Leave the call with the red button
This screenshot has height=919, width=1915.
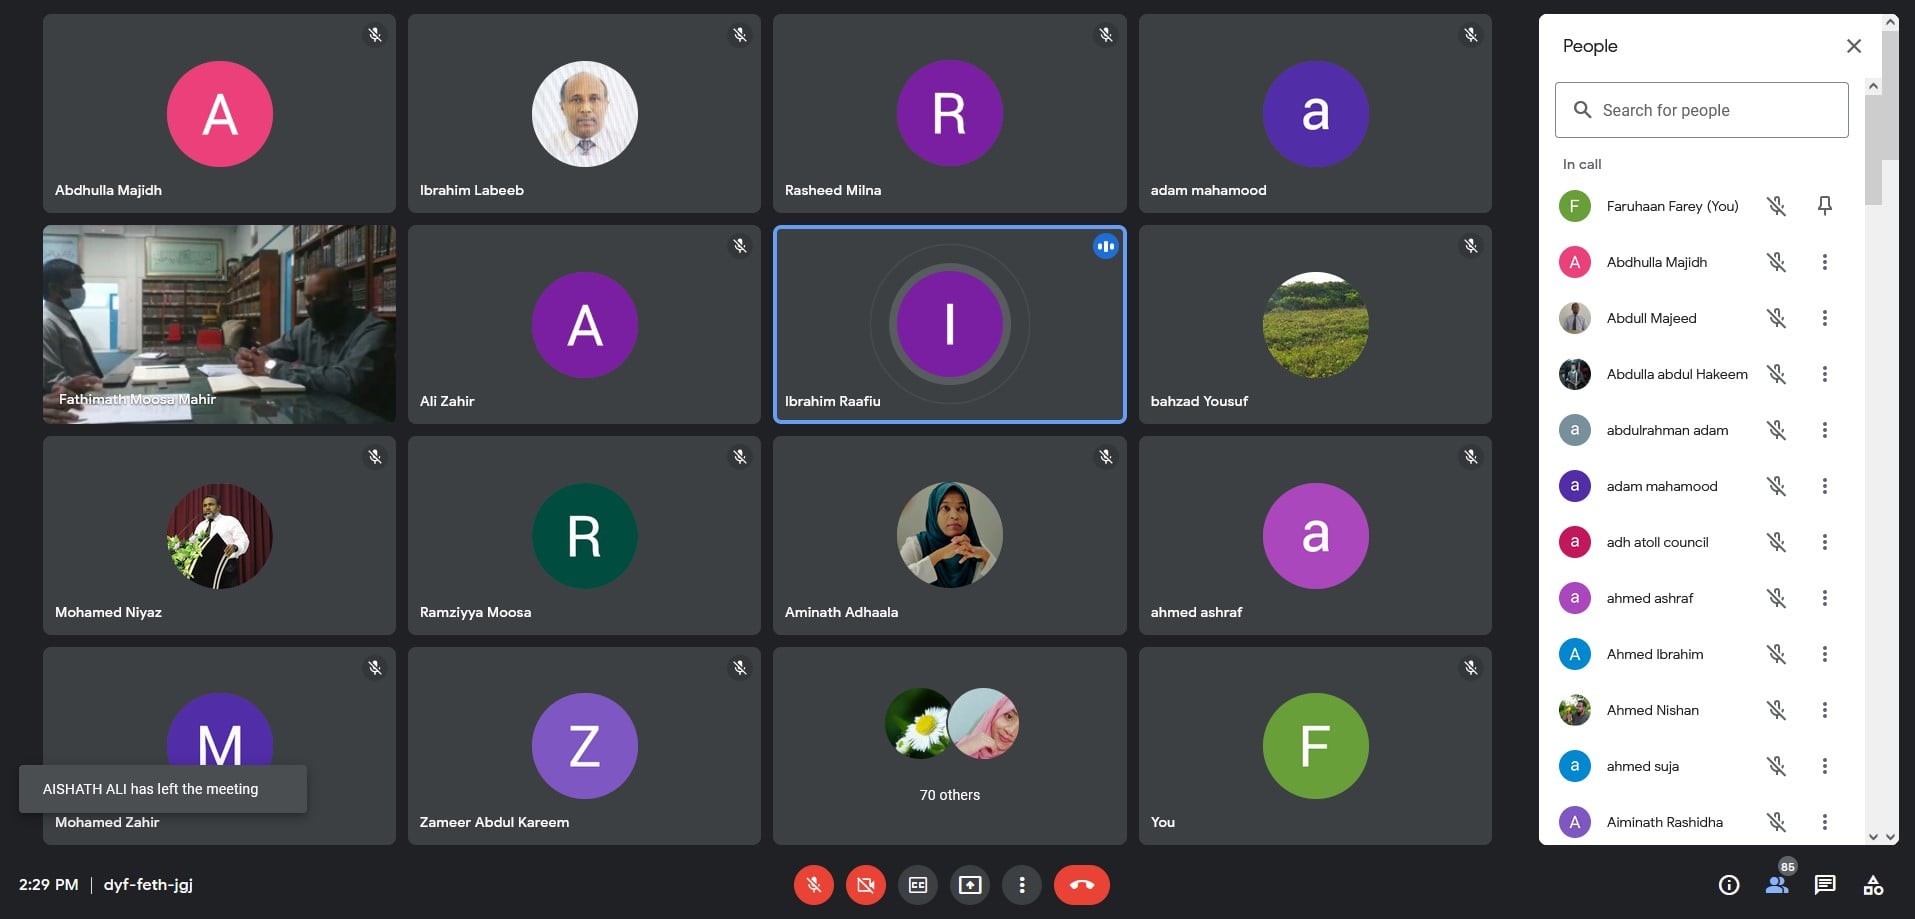tap(1082, 885)
